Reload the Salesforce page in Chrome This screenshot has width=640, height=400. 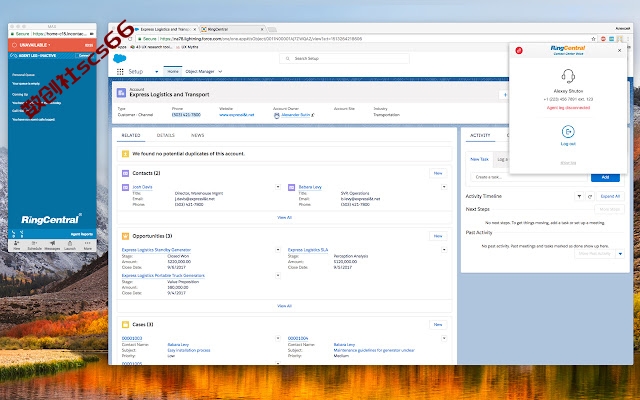click(x=130, y=39)
